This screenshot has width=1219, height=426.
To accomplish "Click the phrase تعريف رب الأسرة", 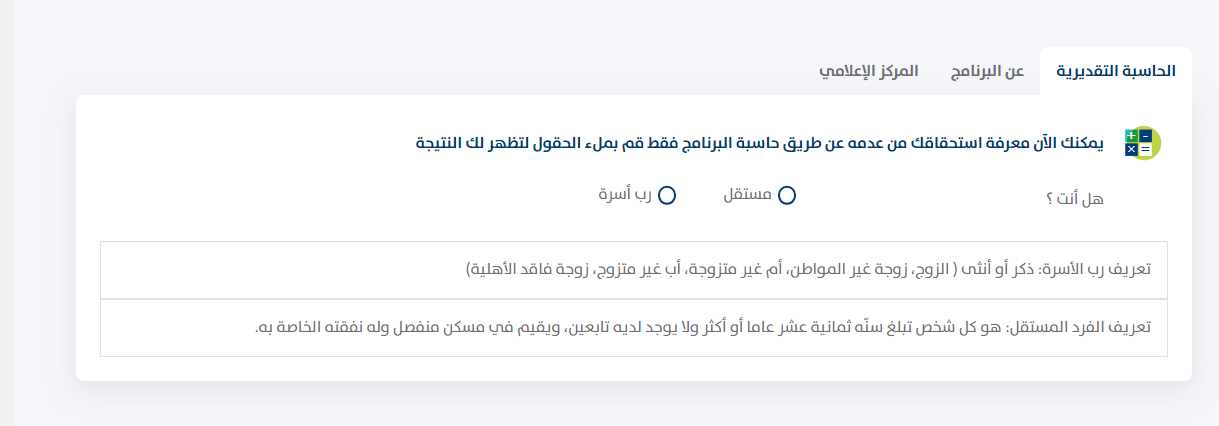I will click(x=1097, y=270).
